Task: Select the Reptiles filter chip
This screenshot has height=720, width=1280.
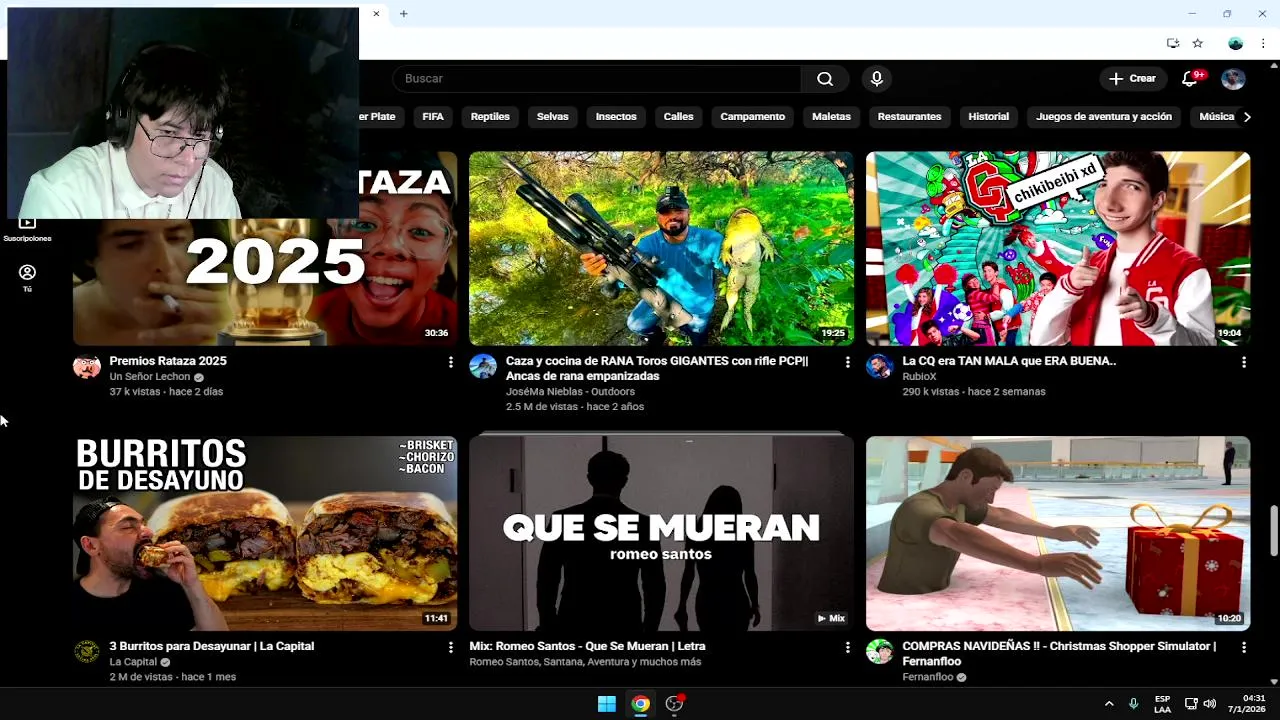Action: tap(490, 117)
